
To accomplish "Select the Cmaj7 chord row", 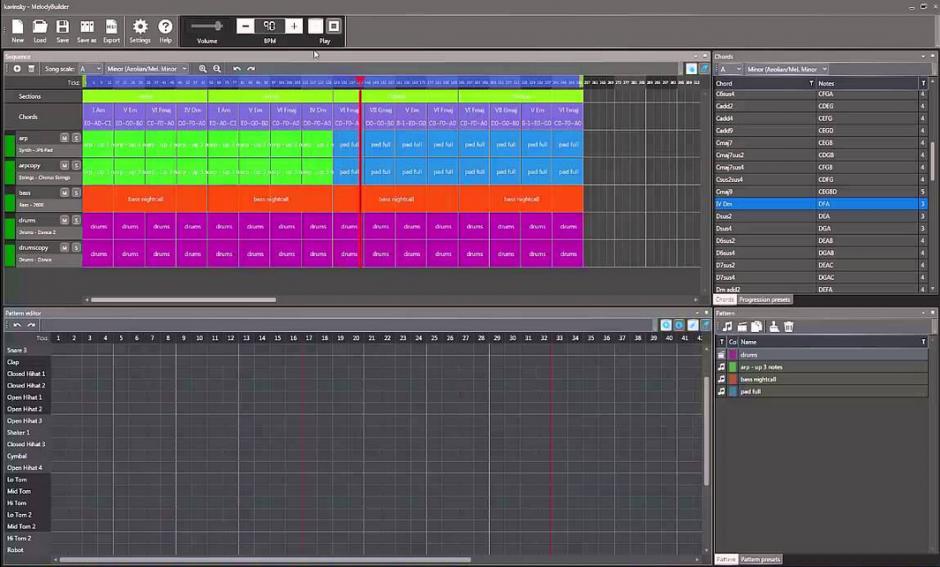I will pyautogui.click(x=821, y=143).
